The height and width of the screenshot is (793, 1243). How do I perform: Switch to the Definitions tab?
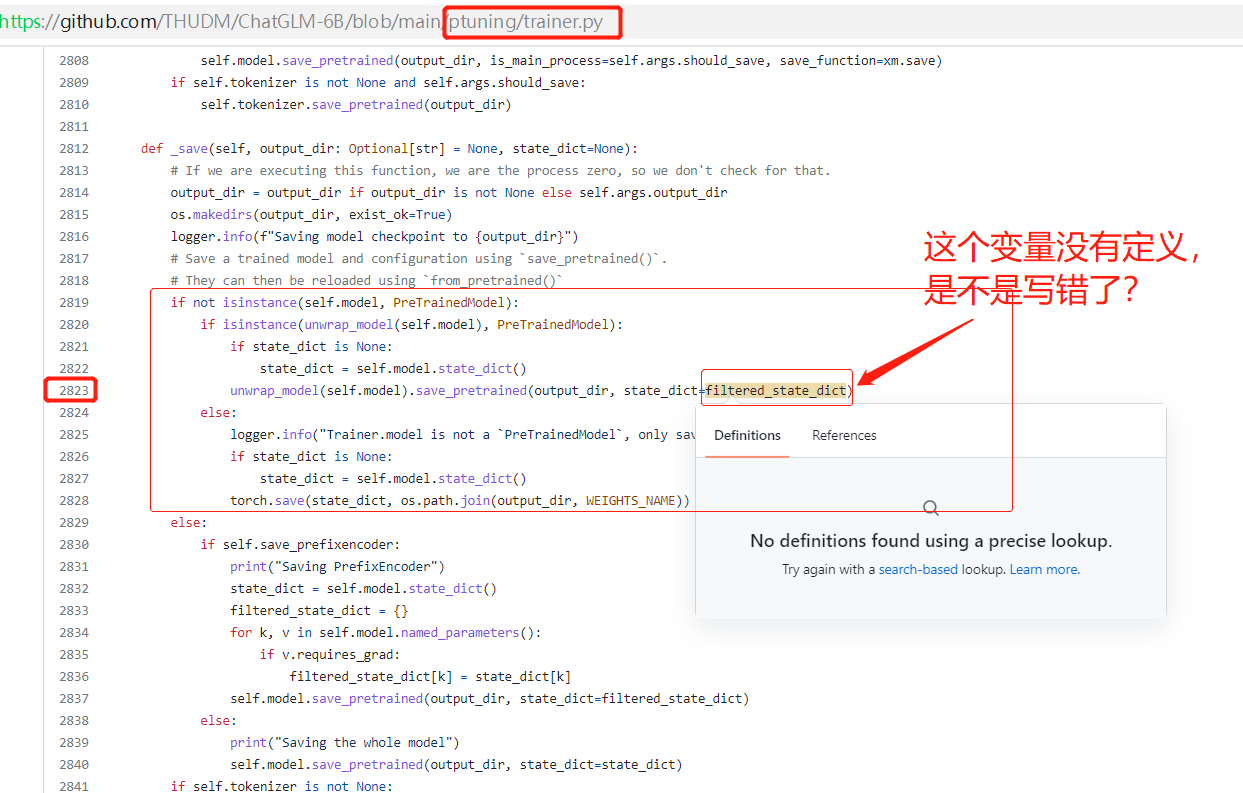point(747,435)
